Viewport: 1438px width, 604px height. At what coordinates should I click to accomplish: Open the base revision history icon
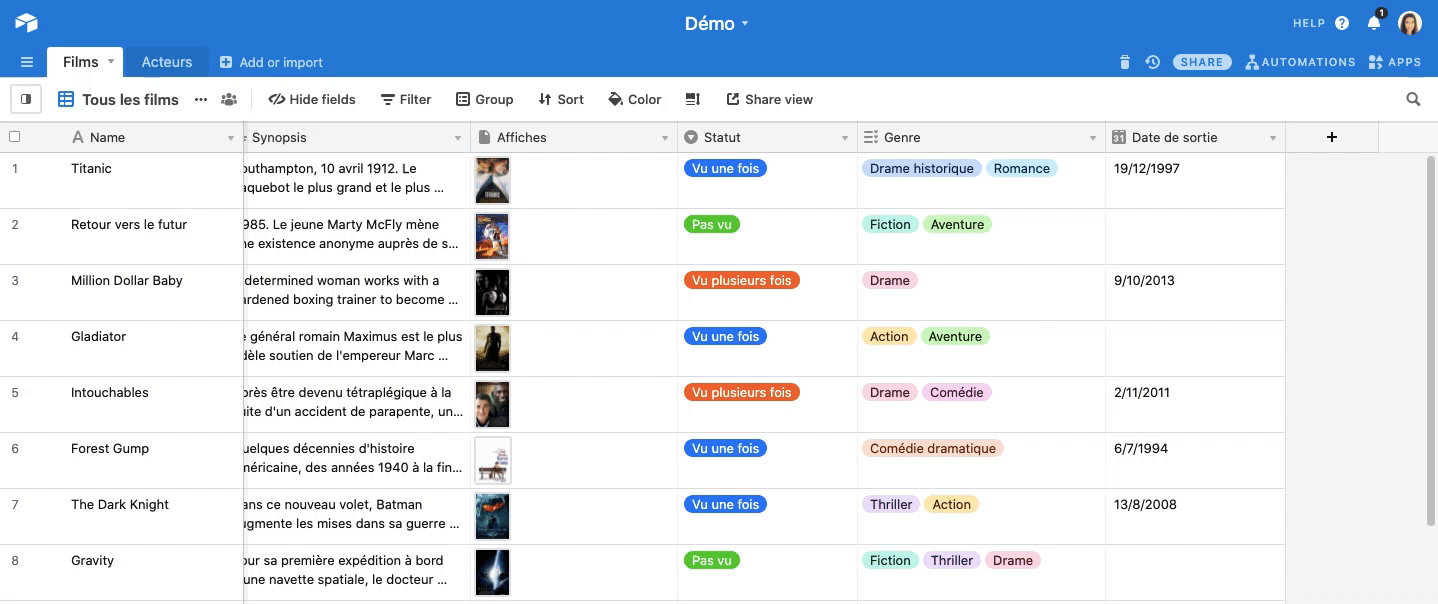click(x=1153, y=62)
